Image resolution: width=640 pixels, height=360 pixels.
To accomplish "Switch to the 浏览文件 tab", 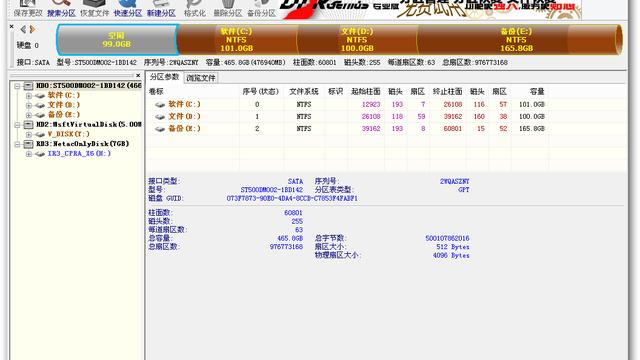I will tap(200, 78).
